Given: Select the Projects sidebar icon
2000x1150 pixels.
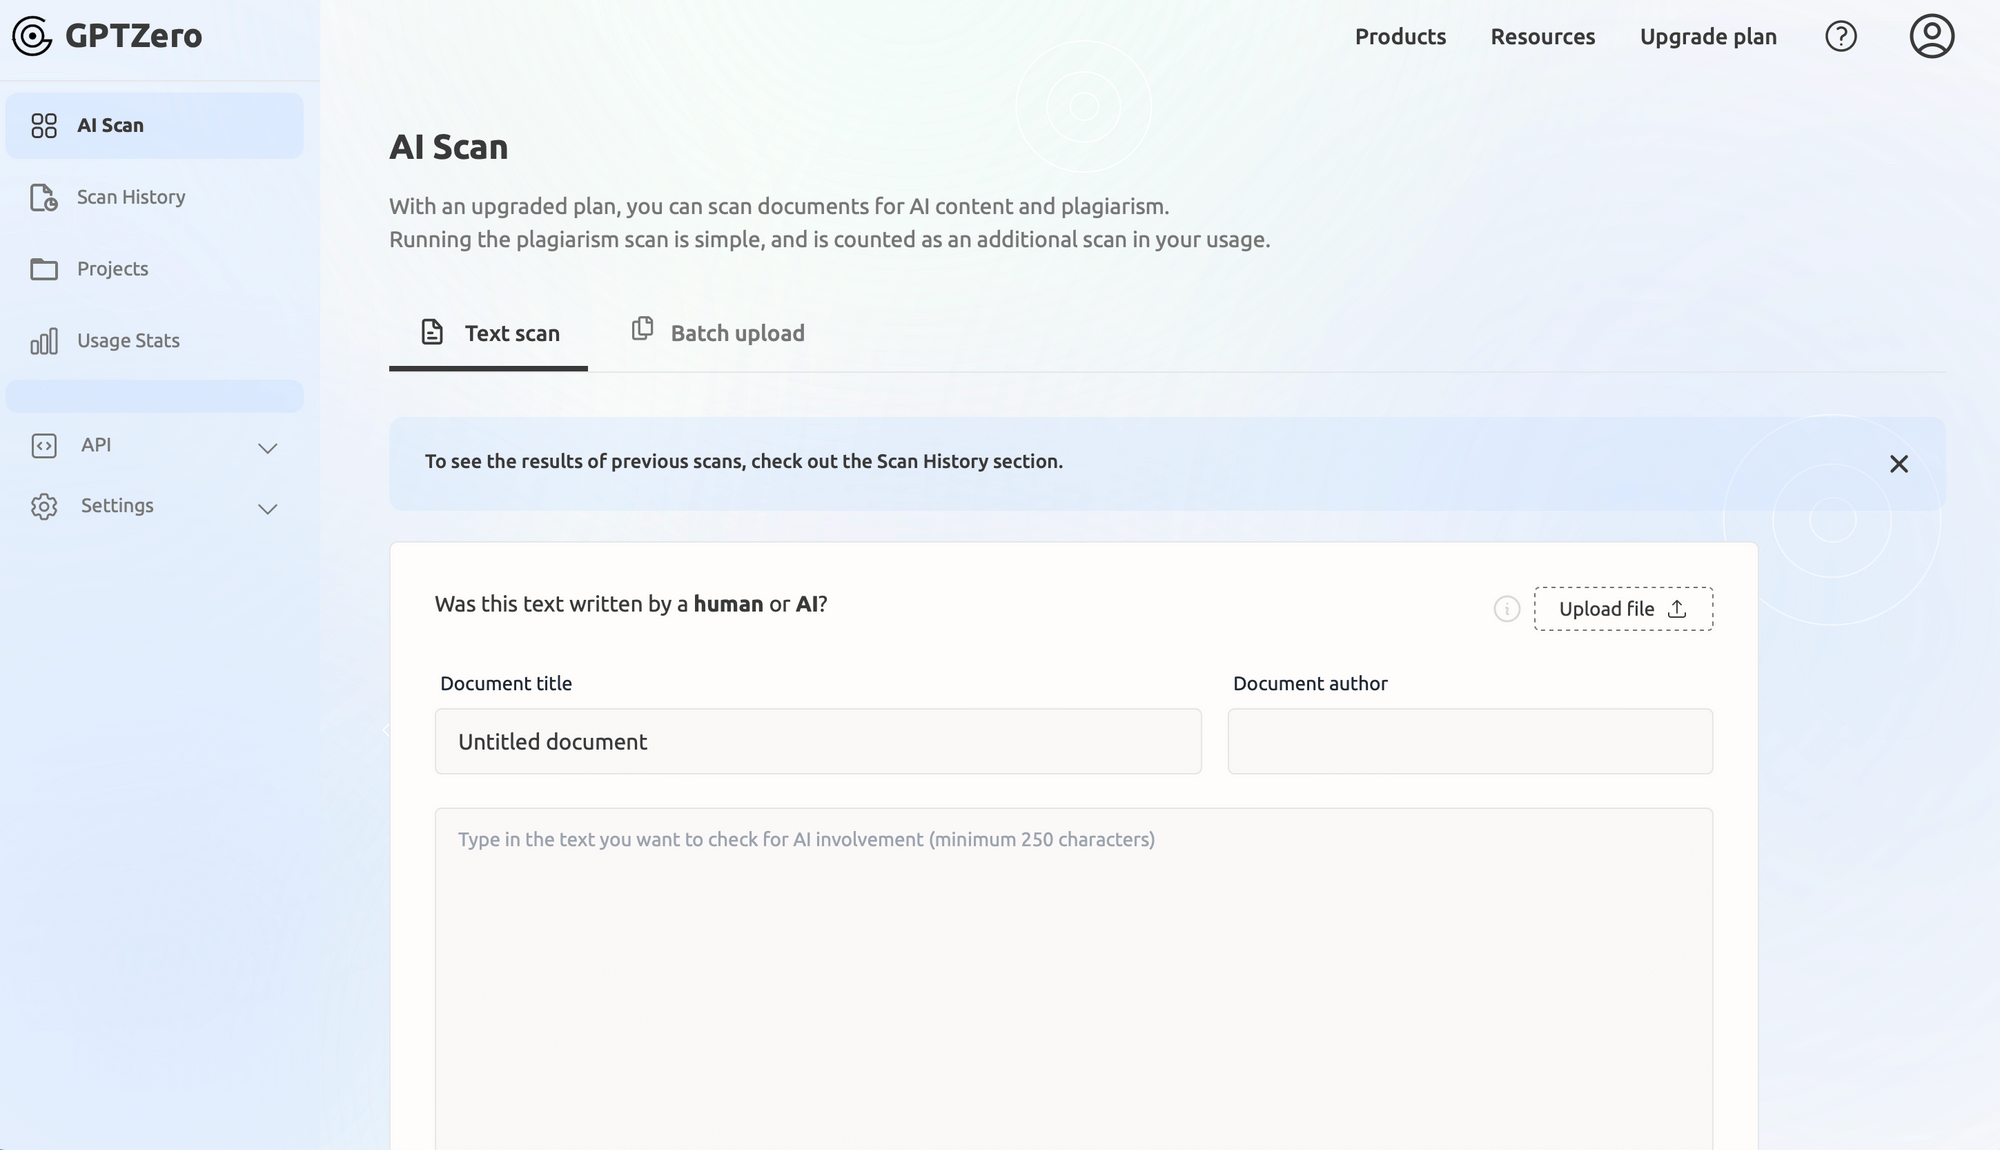Looking at the screenshot, I should point(43,269).
